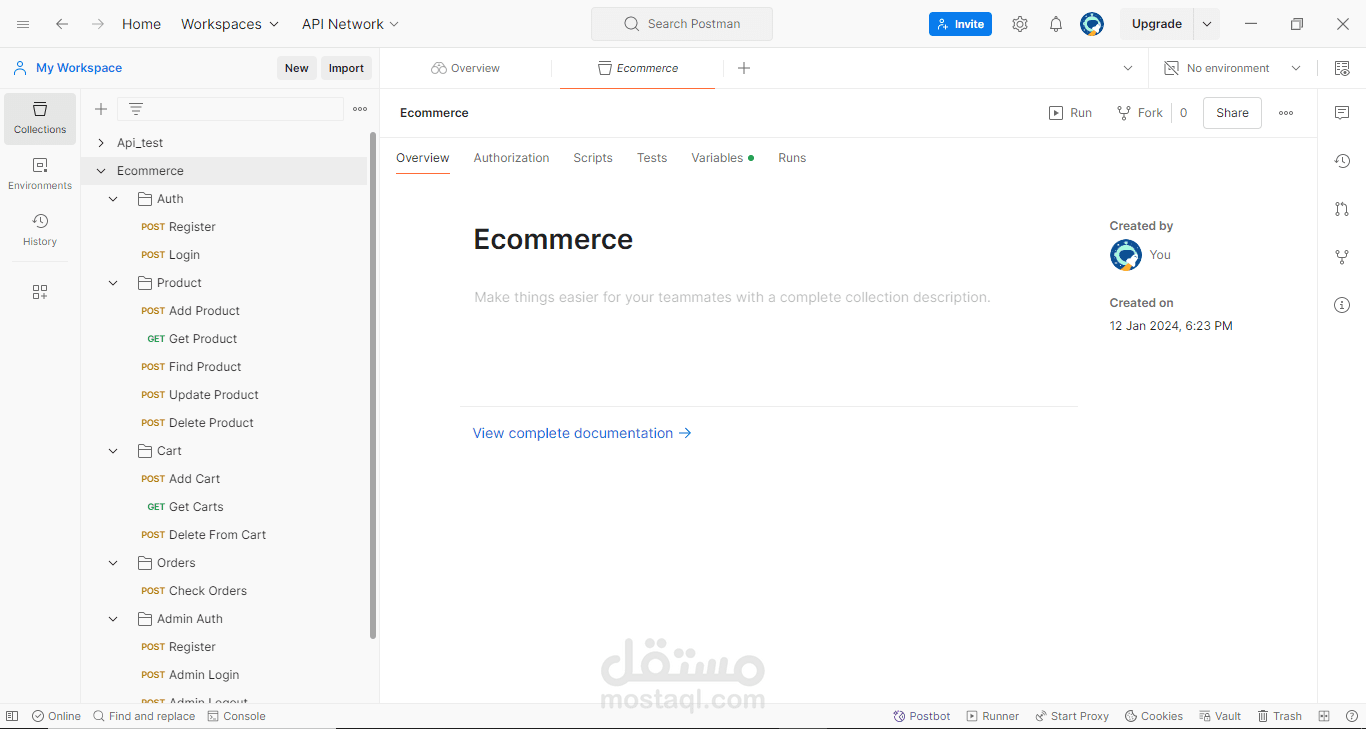Collapse the Orders folder

click(113, 563)
